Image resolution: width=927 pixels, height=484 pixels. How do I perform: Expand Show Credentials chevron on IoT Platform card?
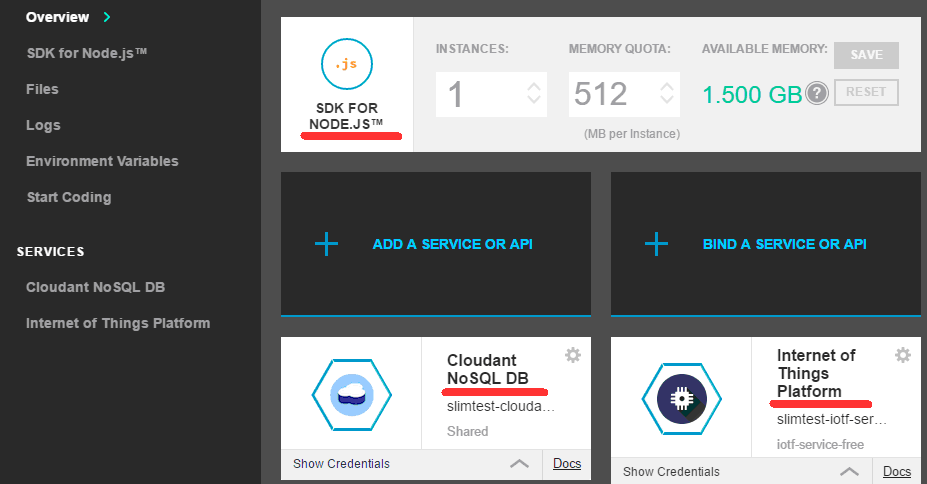[850, 472]
